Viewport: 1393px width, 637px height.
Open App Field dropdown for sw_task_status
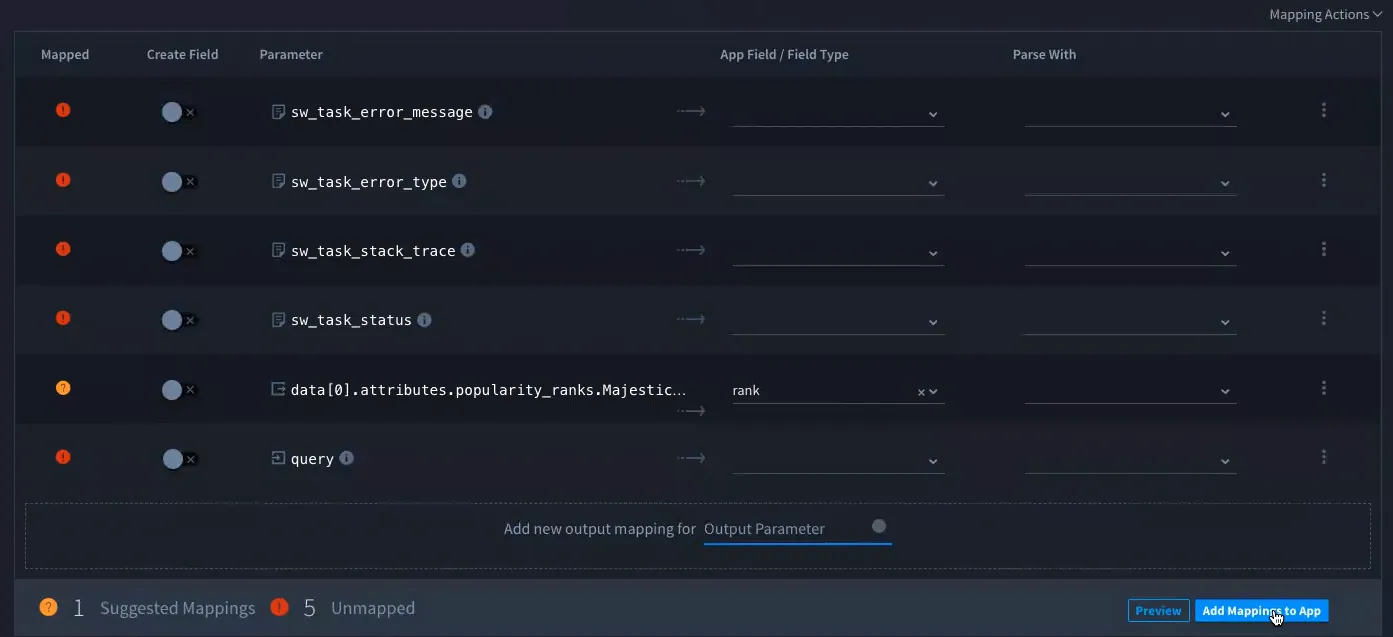point(838,322)
